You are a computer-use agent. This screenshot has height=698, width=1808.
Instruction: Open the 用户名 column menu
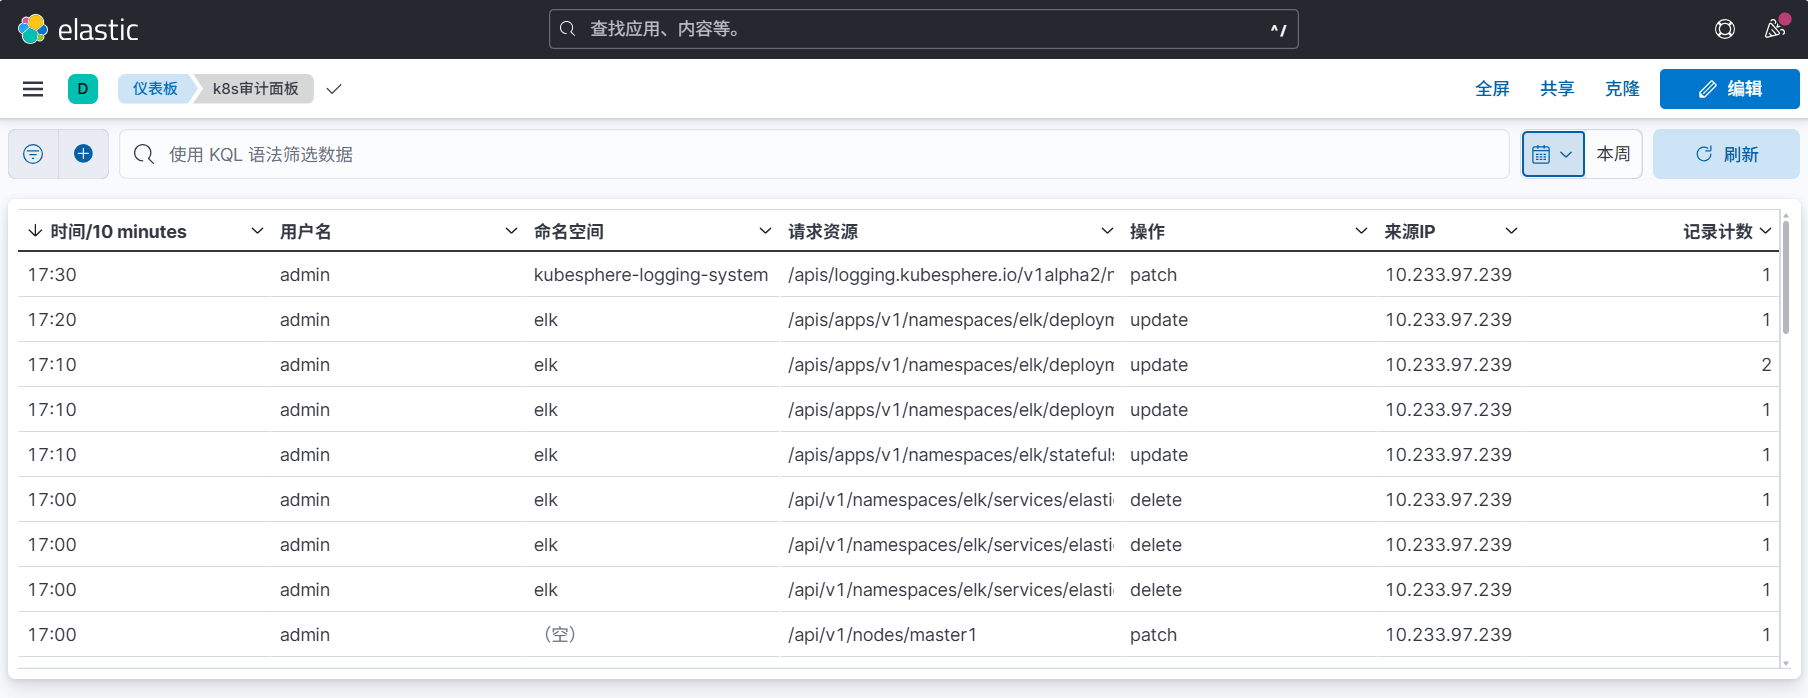pyautogui.click(x=511, y=231)
